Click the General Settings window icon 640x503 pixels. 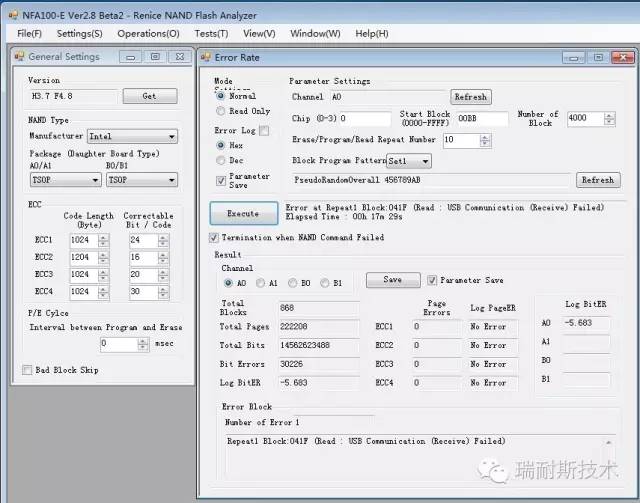[19, 56]
